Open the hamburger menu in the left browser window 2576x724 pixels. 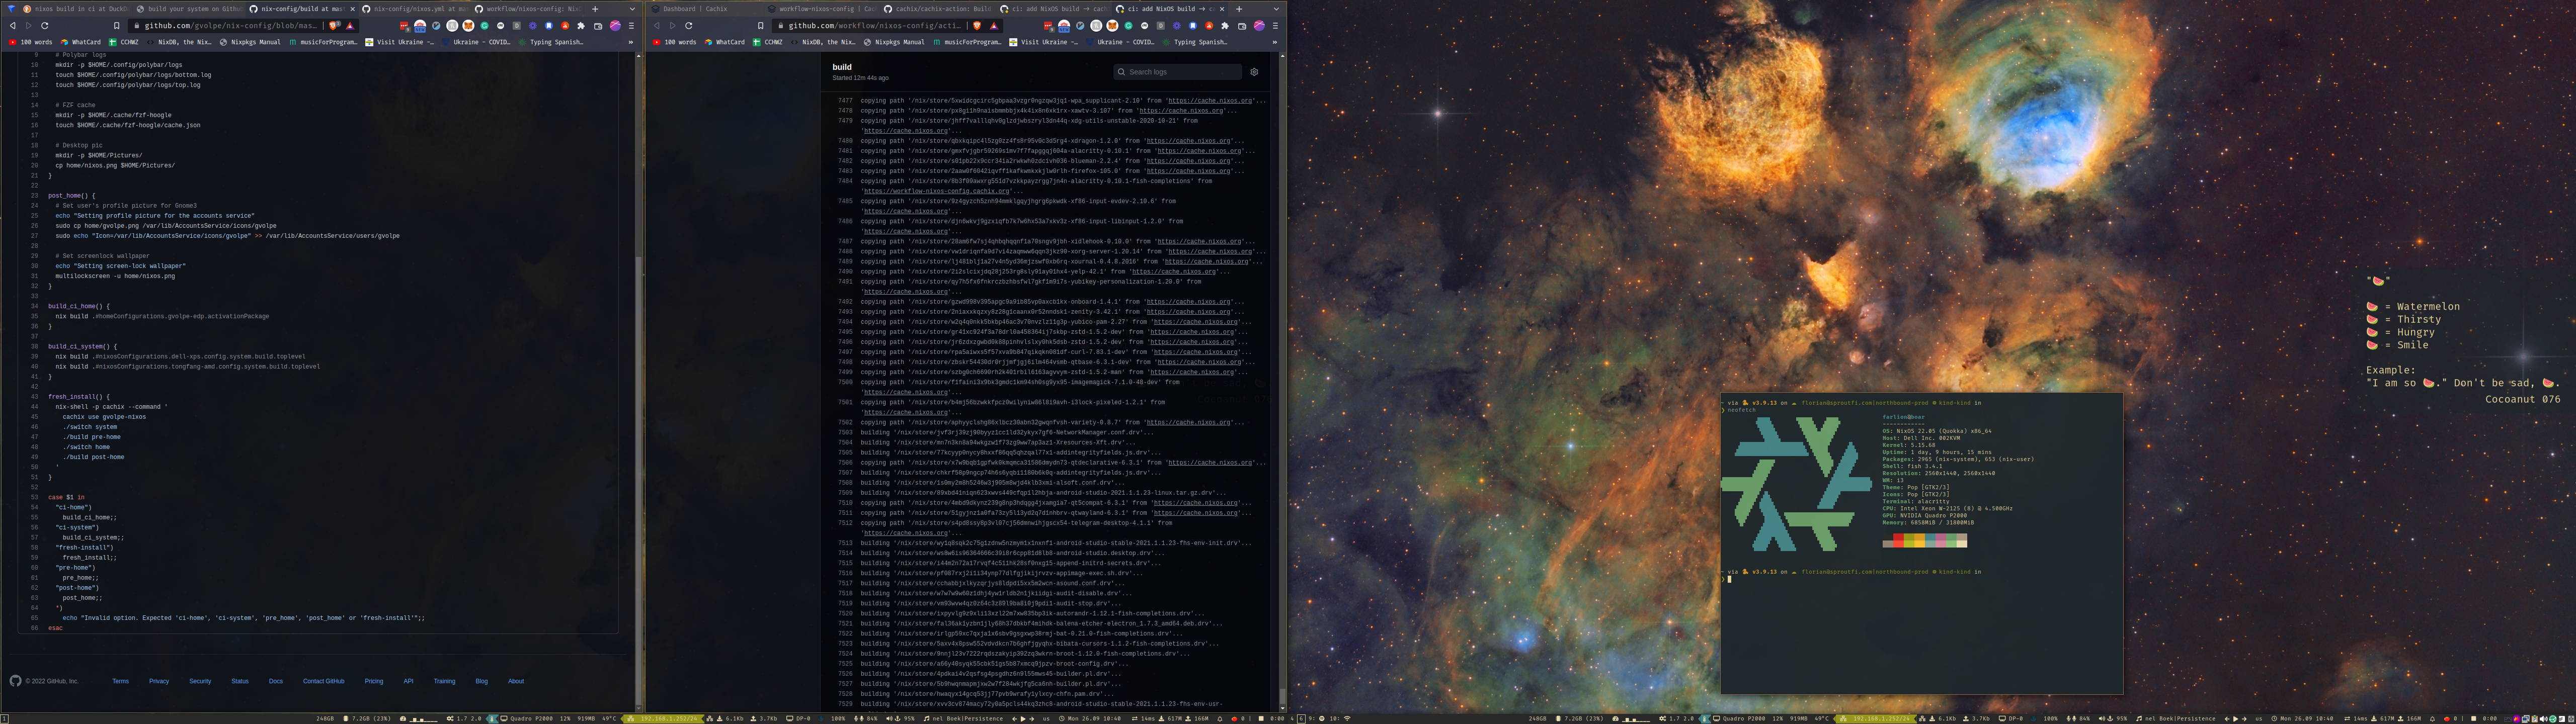(x=631, y=26)
